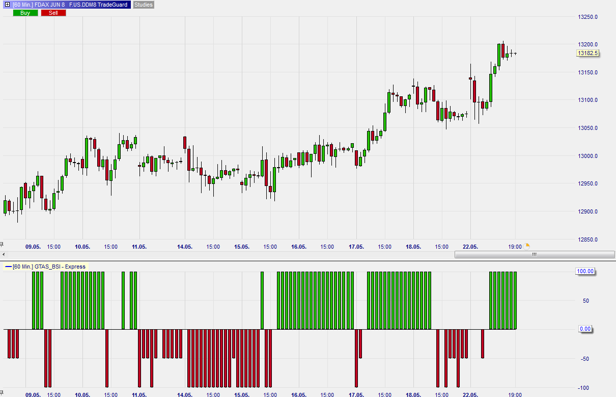Click the 13200.0 price axis label
The height and width of the screenshot is (397, 616).
pos(588,44)
